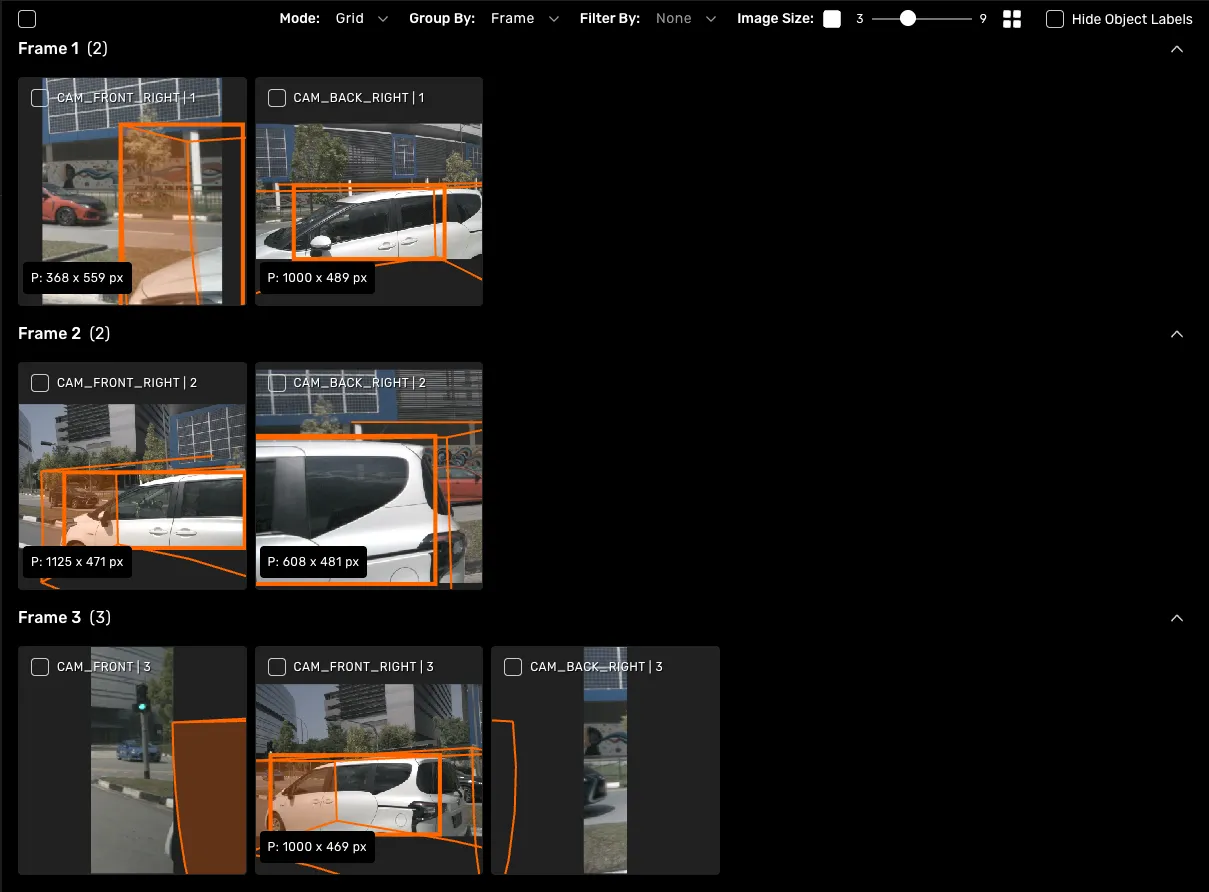Tick the select-all checkbox in the toolbar
Screen dimensions: 1209x892
click(x=27, y=19)
